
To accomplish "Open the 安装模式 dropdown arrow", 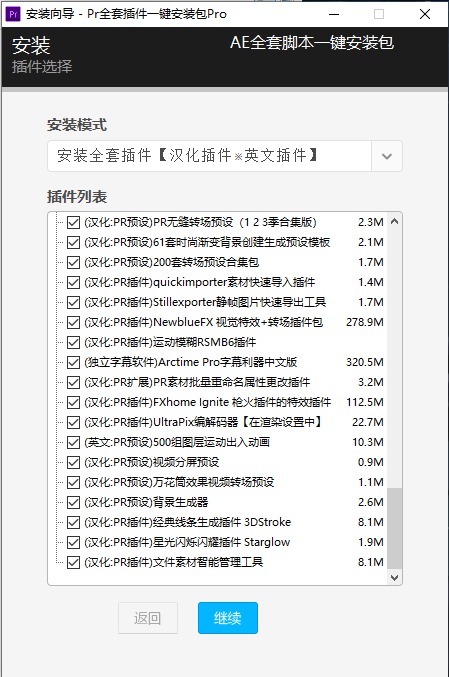I will (386, 156).
